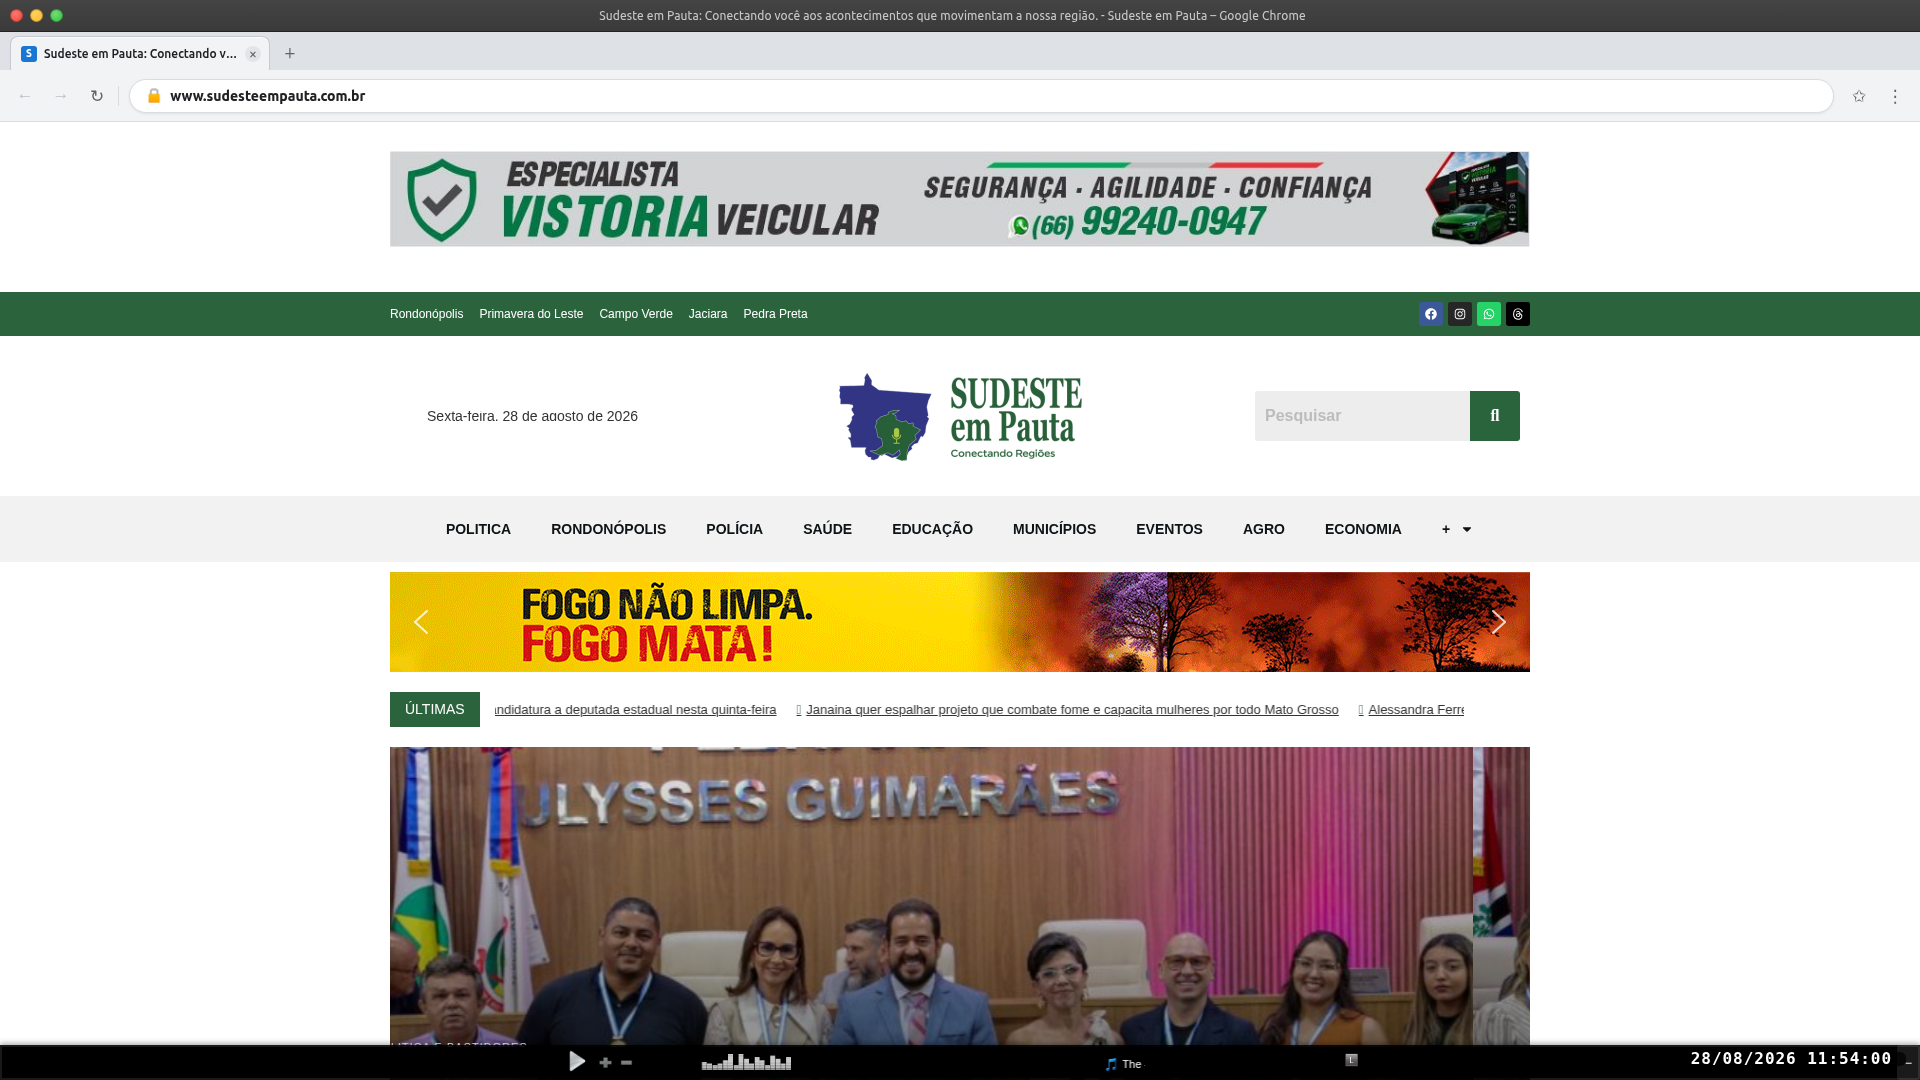Image resolution: width=1920 pixels, height=1080 pixels.
Task: Open the Janaina quer espalhar projeto headline
Action: pos(1072,710)
